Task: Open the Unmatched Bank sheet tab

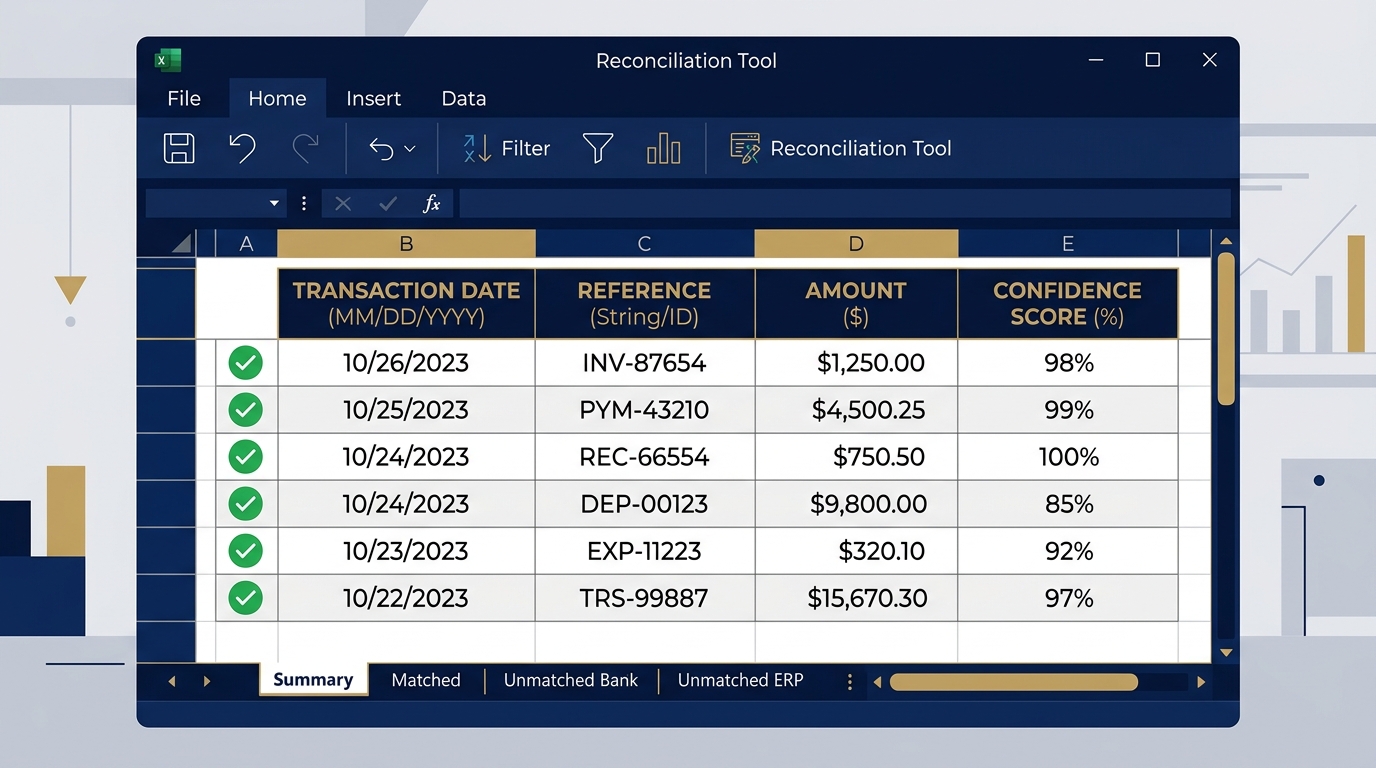Action: click(571, 680)
